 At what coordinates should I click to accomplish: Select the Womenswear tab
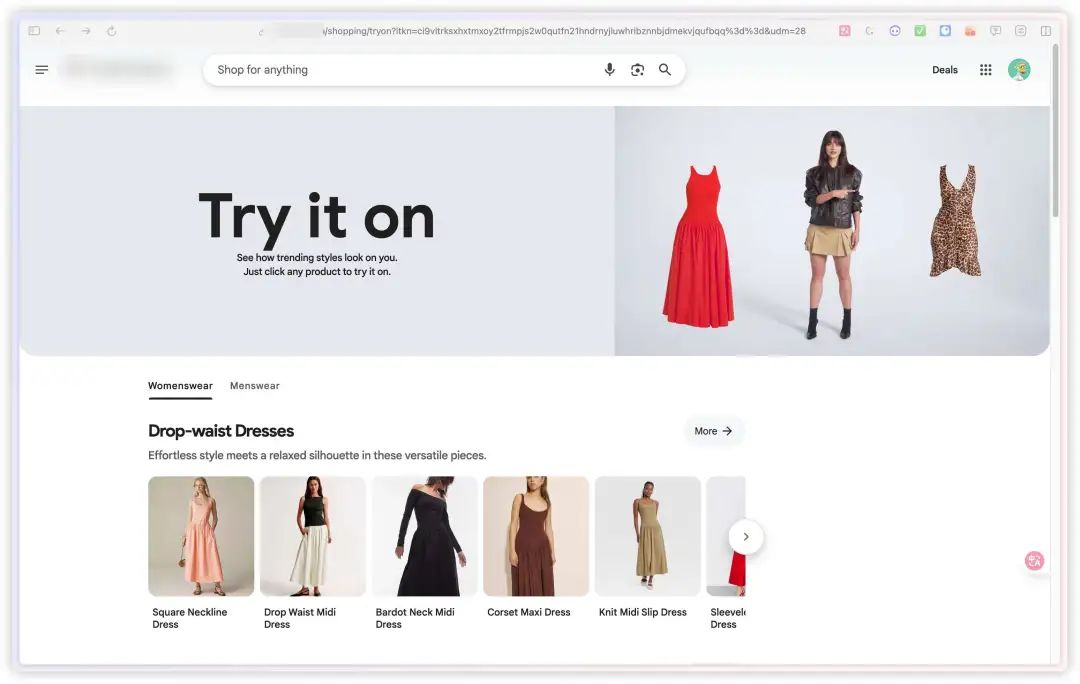(x=180, y=386)
